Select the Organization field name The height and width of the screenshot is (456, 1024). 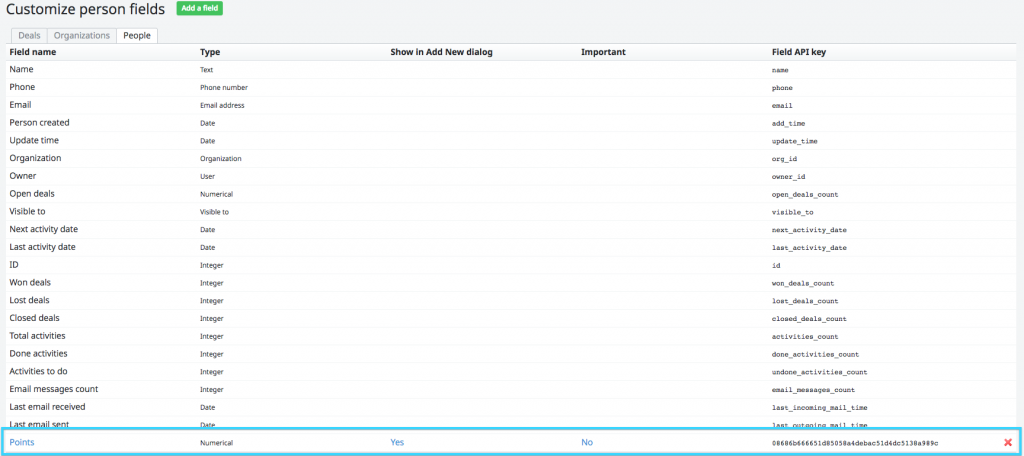(x=35, y=158)
